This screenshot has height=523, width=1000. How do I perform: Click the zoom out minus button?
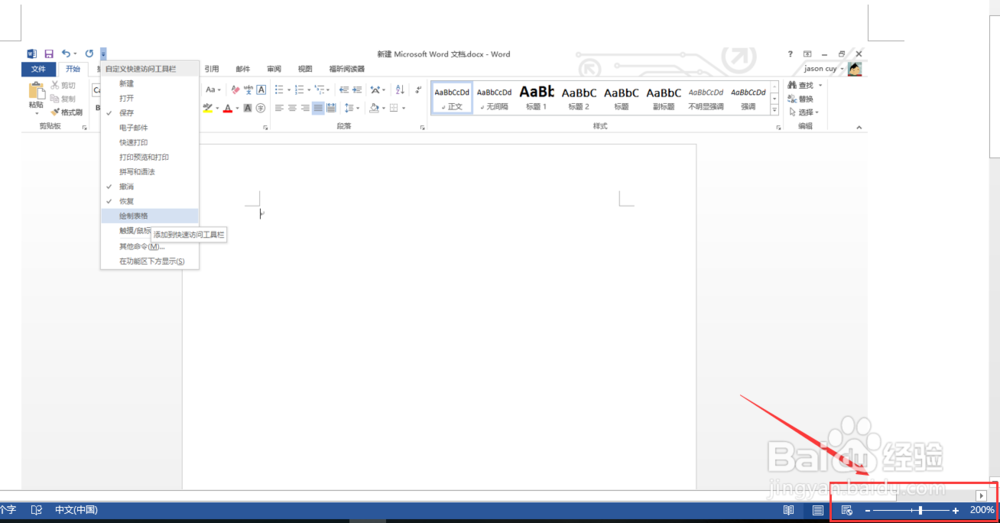pyautogui.click(x=867, y=511)
